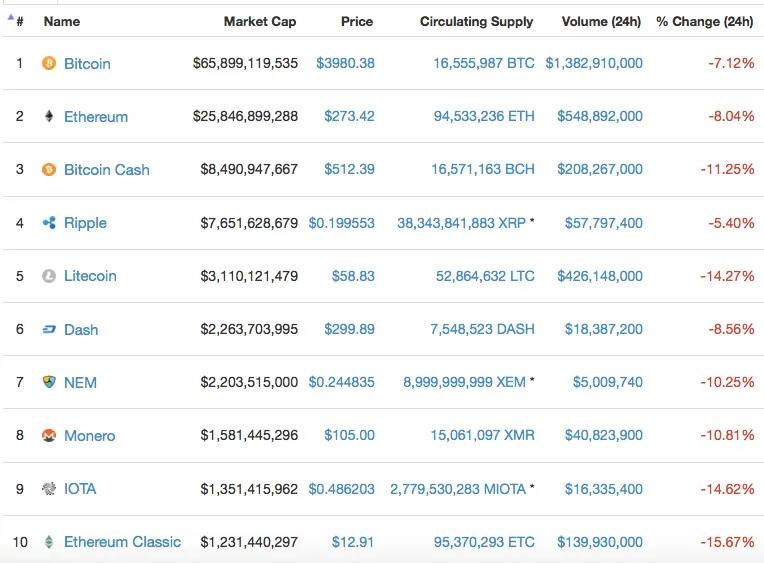Image resolution: width=764 pixels, height=563 pixels.
Task: Click supply 2,779,530,283 MIOTA
Action: 458,488
